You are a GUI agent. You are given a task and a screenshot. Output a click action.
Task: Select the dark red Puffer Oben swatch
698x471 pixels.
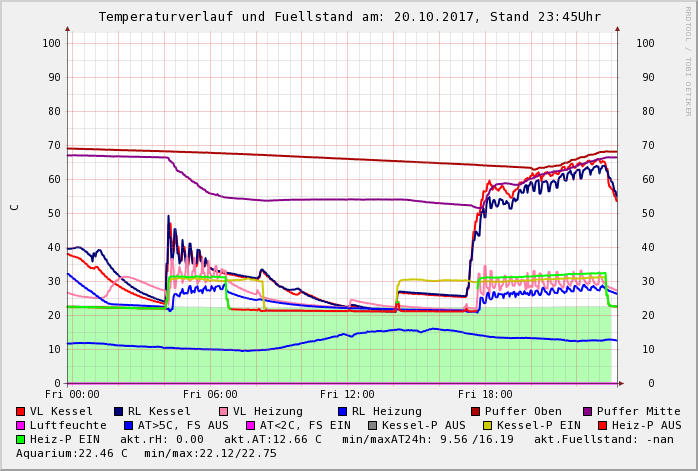[x=476, y=411]
